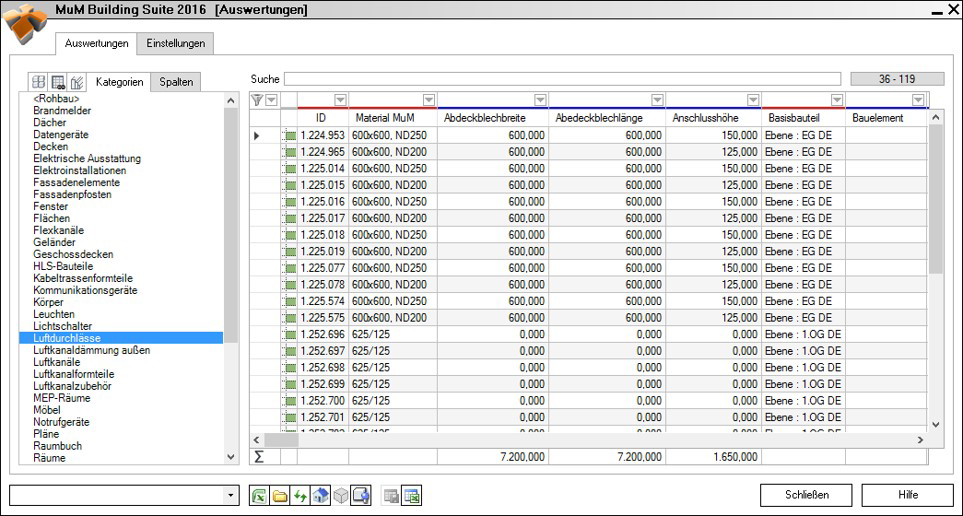Select the Kategorien tab
This screenshot has width=963, height=516.
120,82
